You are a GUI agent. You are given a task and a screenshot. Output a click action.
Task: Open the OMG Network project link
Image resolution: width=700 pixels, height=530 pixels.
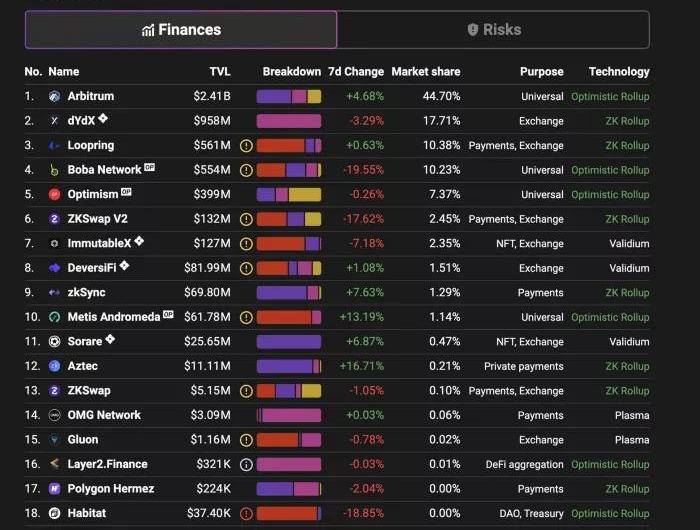[104, 415]
